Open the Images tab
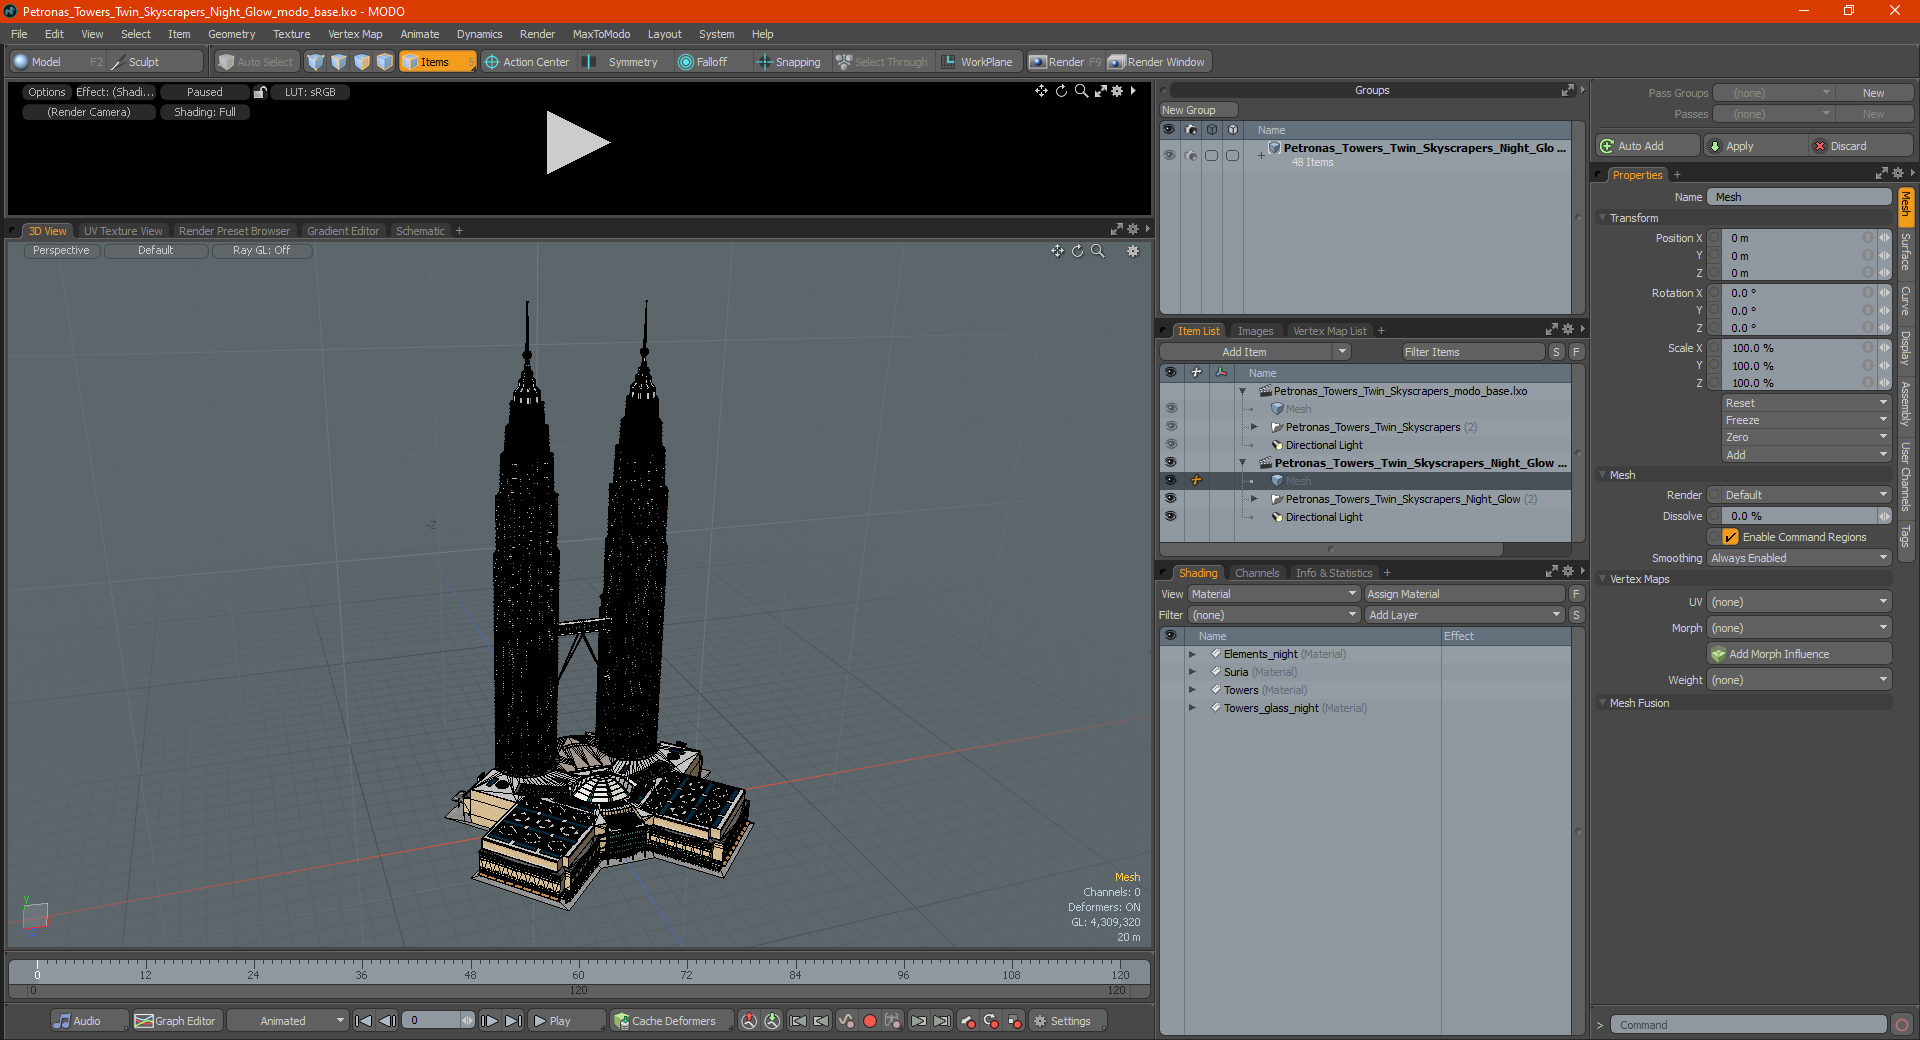 click(1255, 331)
